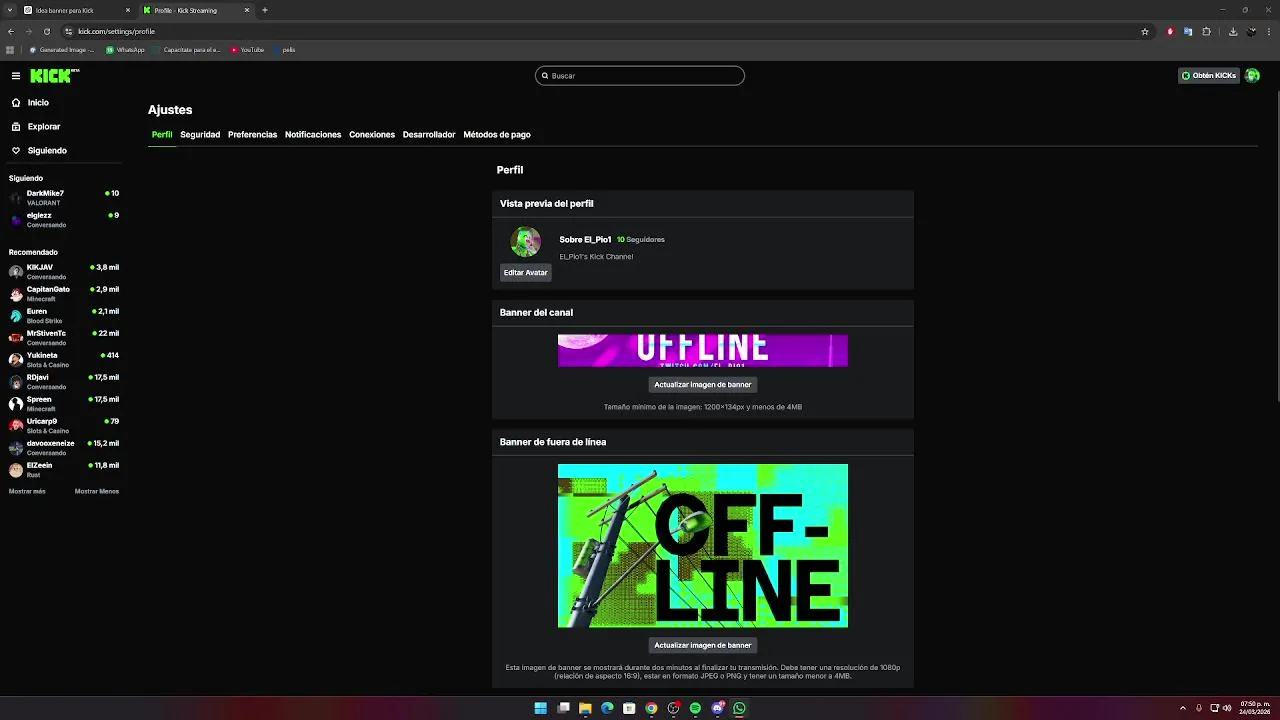Bookmark this page with the star icon

pyautogui.click(x=1145, y=31)
